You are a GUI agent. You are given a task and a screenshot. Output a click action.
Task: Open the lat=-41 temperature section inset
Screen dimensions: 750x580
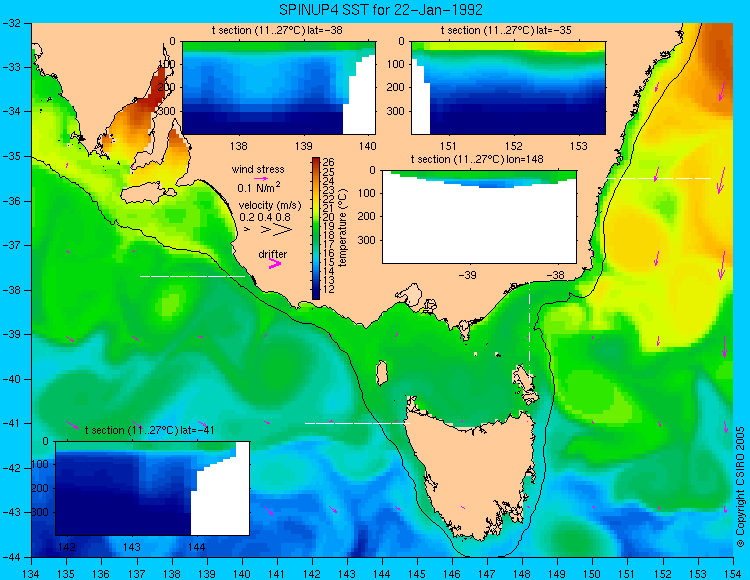152,488
